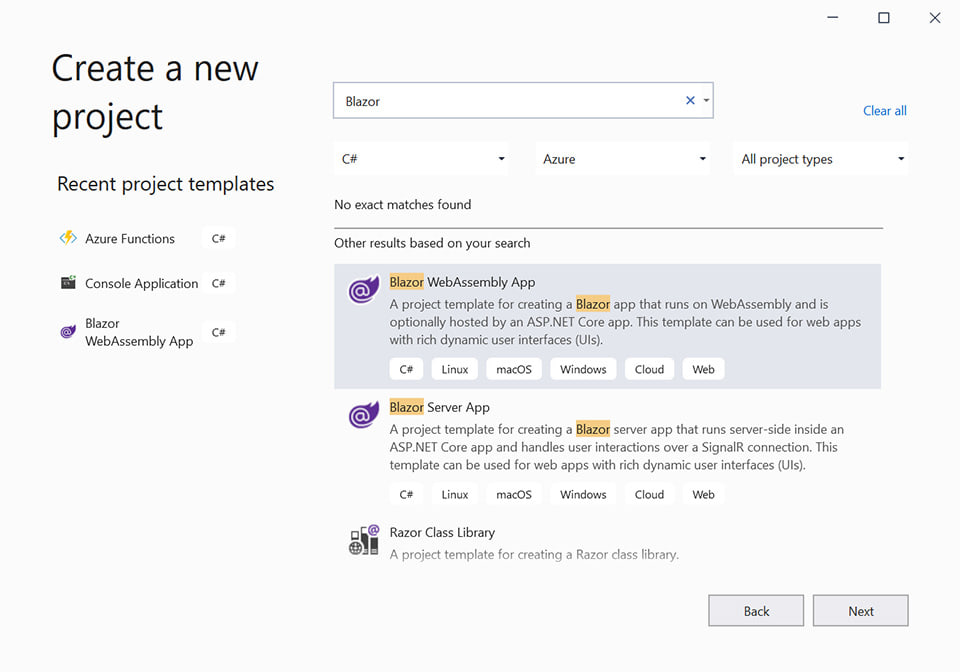Screen dimensions: 960x672
Task: Click Linux tag under Blazor WebAssembly App
Action: [454, 369]
